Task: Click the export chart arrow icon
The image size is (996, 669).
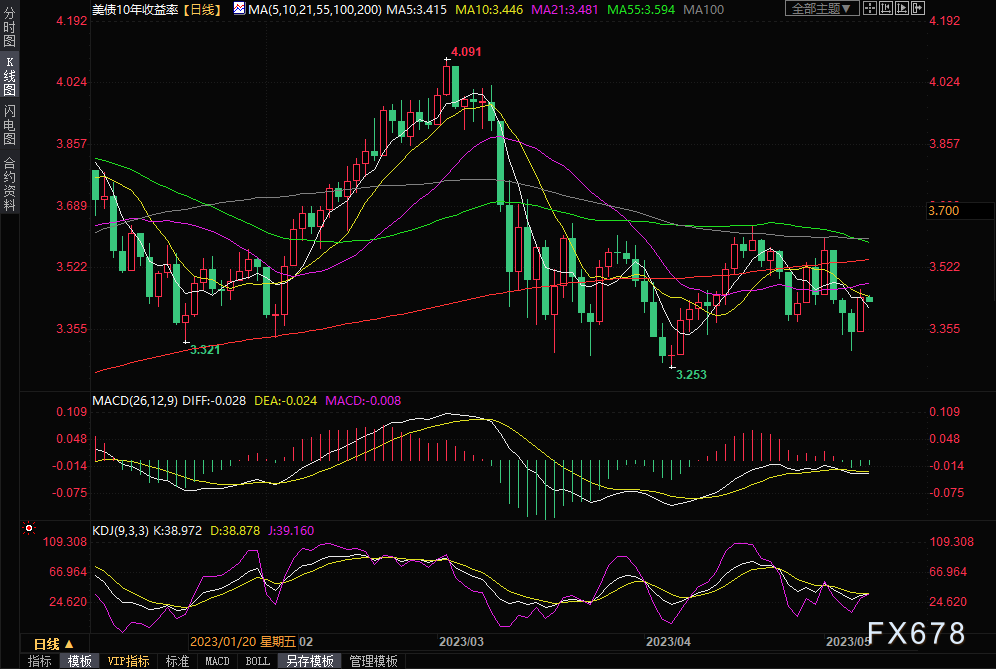Action: pyautogui.click(x=918, y=8)
